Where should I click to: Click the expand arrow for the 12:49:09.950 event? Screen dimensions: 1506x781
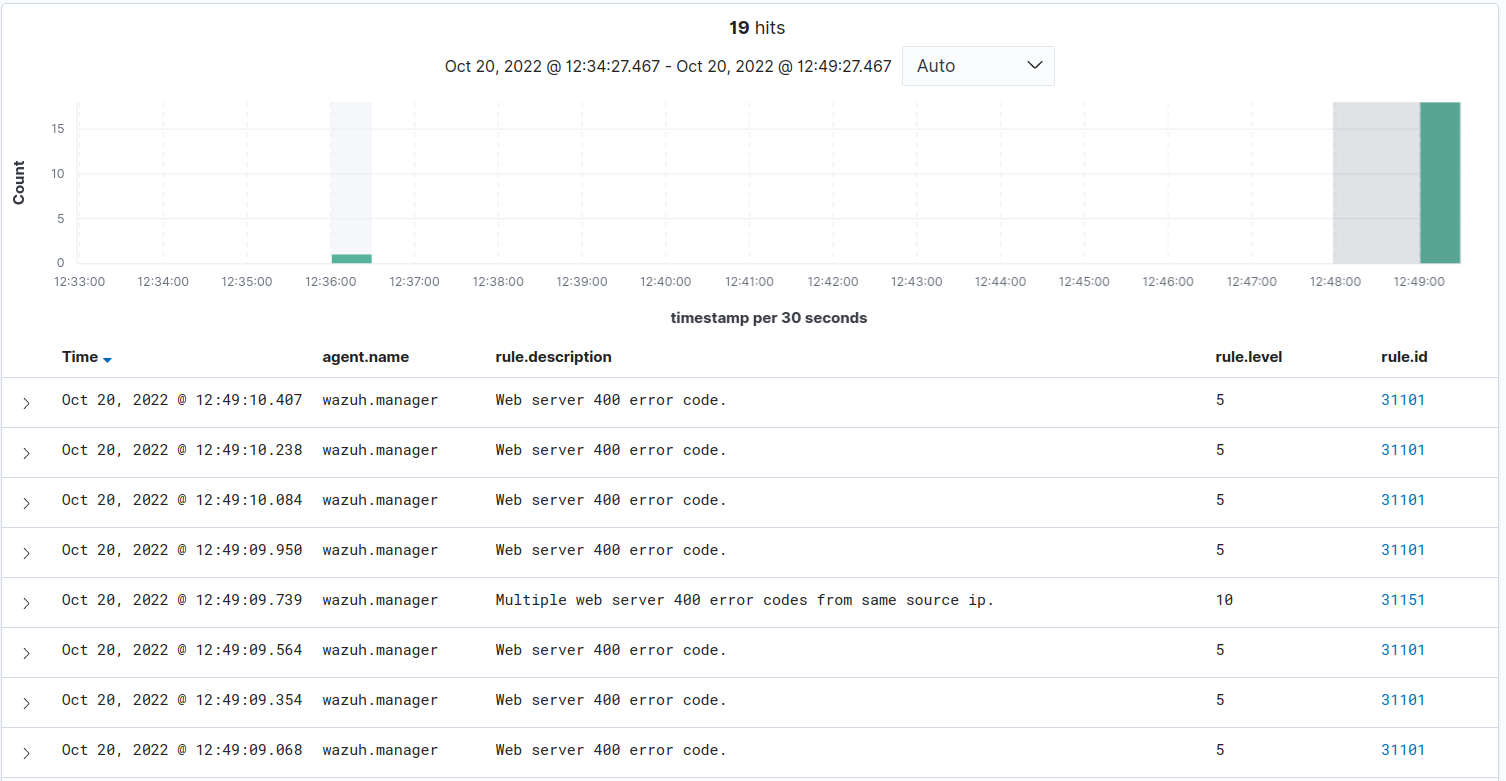click(26, 552)
